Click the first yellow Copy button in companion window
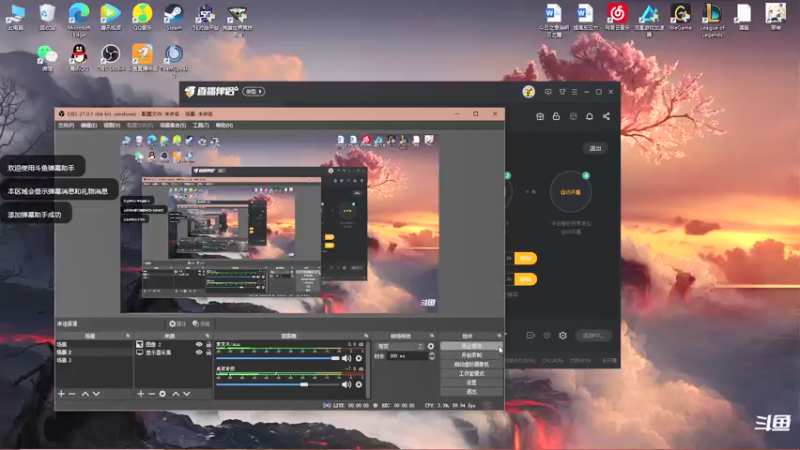The image size is (800, 450). [x=525, y=259]
